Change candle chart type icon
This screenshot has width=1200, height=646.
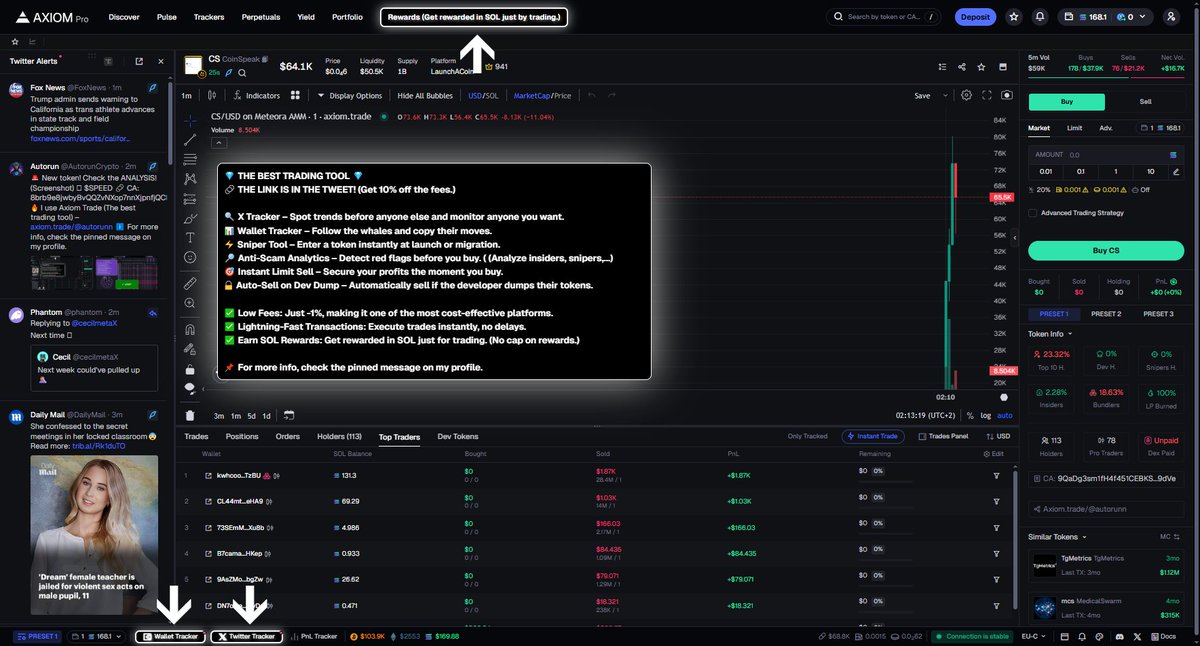[211, 95]
